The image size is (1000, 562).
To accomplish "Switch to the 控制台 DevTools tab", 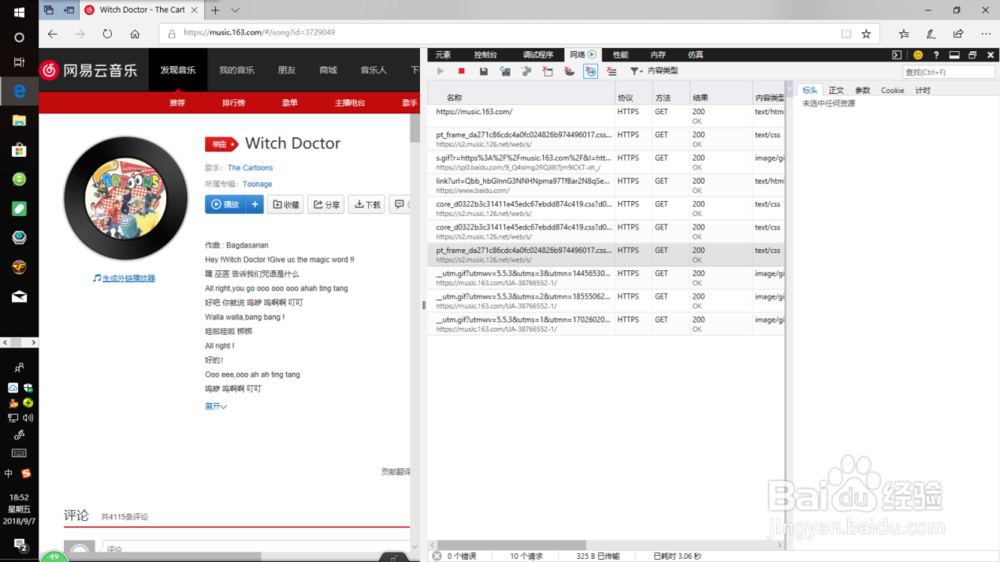I will pos(485,55).
